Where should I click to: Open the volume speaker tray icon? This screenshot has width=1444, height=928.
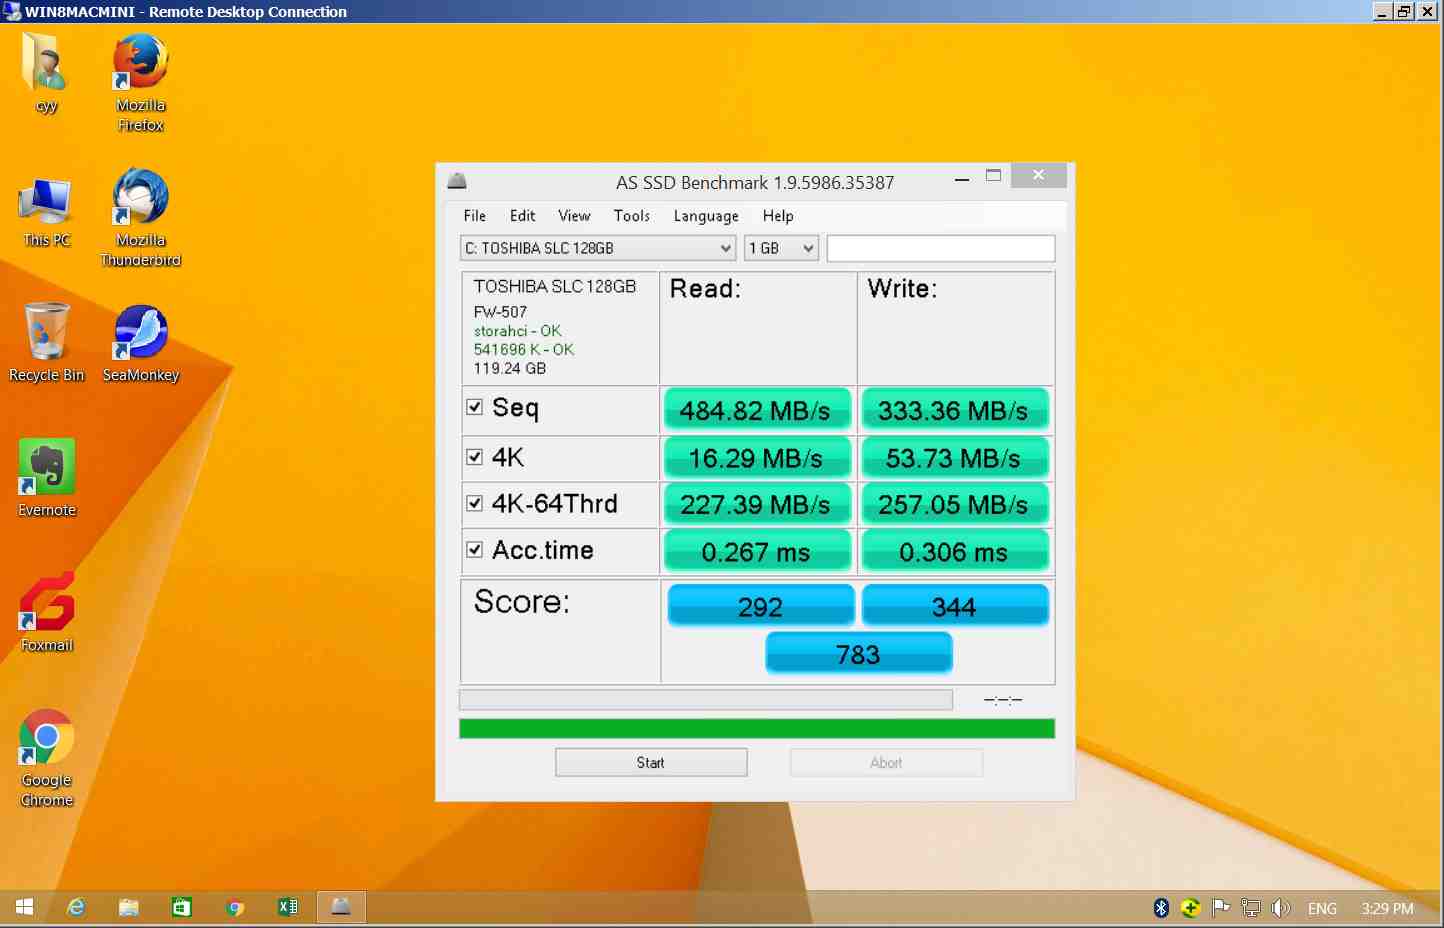(x=1280, y=908)
